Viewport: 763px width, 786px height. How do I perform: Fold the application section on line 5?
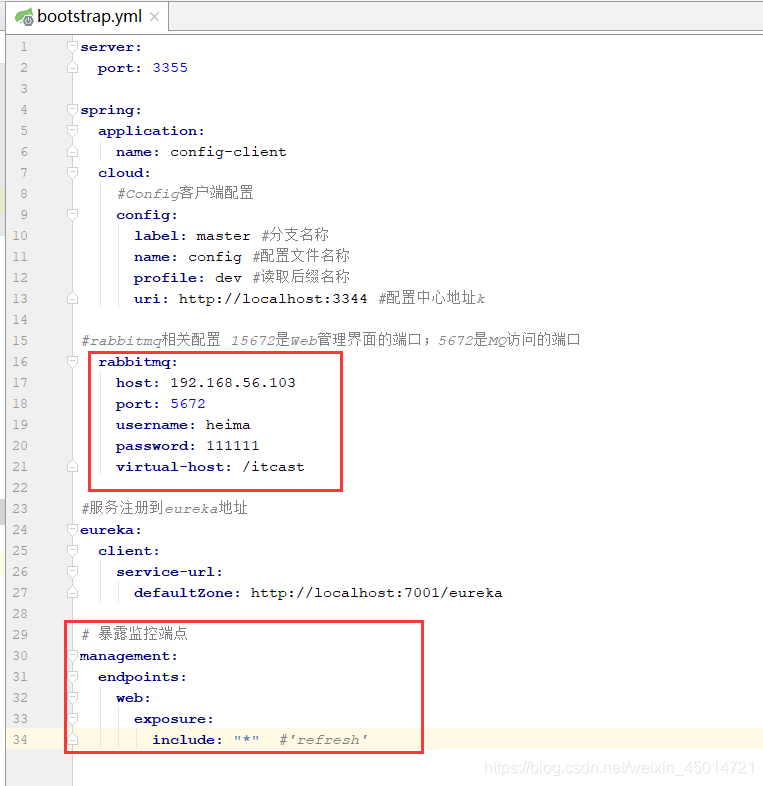(72, 131)
